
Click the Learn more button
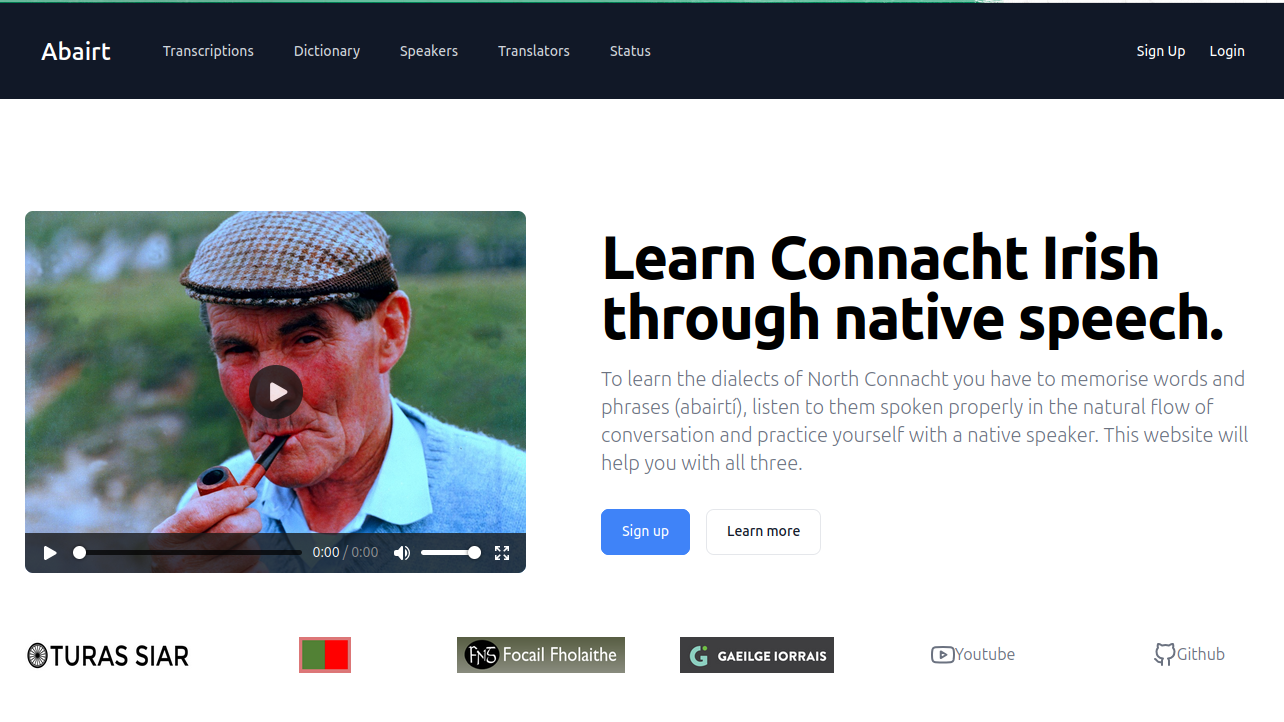[763, 532]
